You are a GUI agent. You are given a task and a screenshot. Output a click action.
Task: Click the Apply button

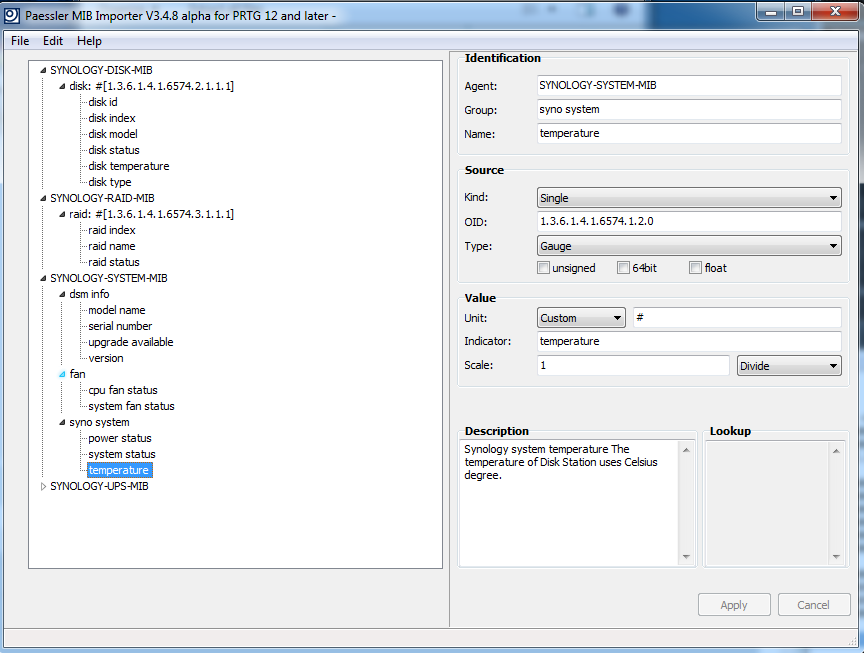734,605
